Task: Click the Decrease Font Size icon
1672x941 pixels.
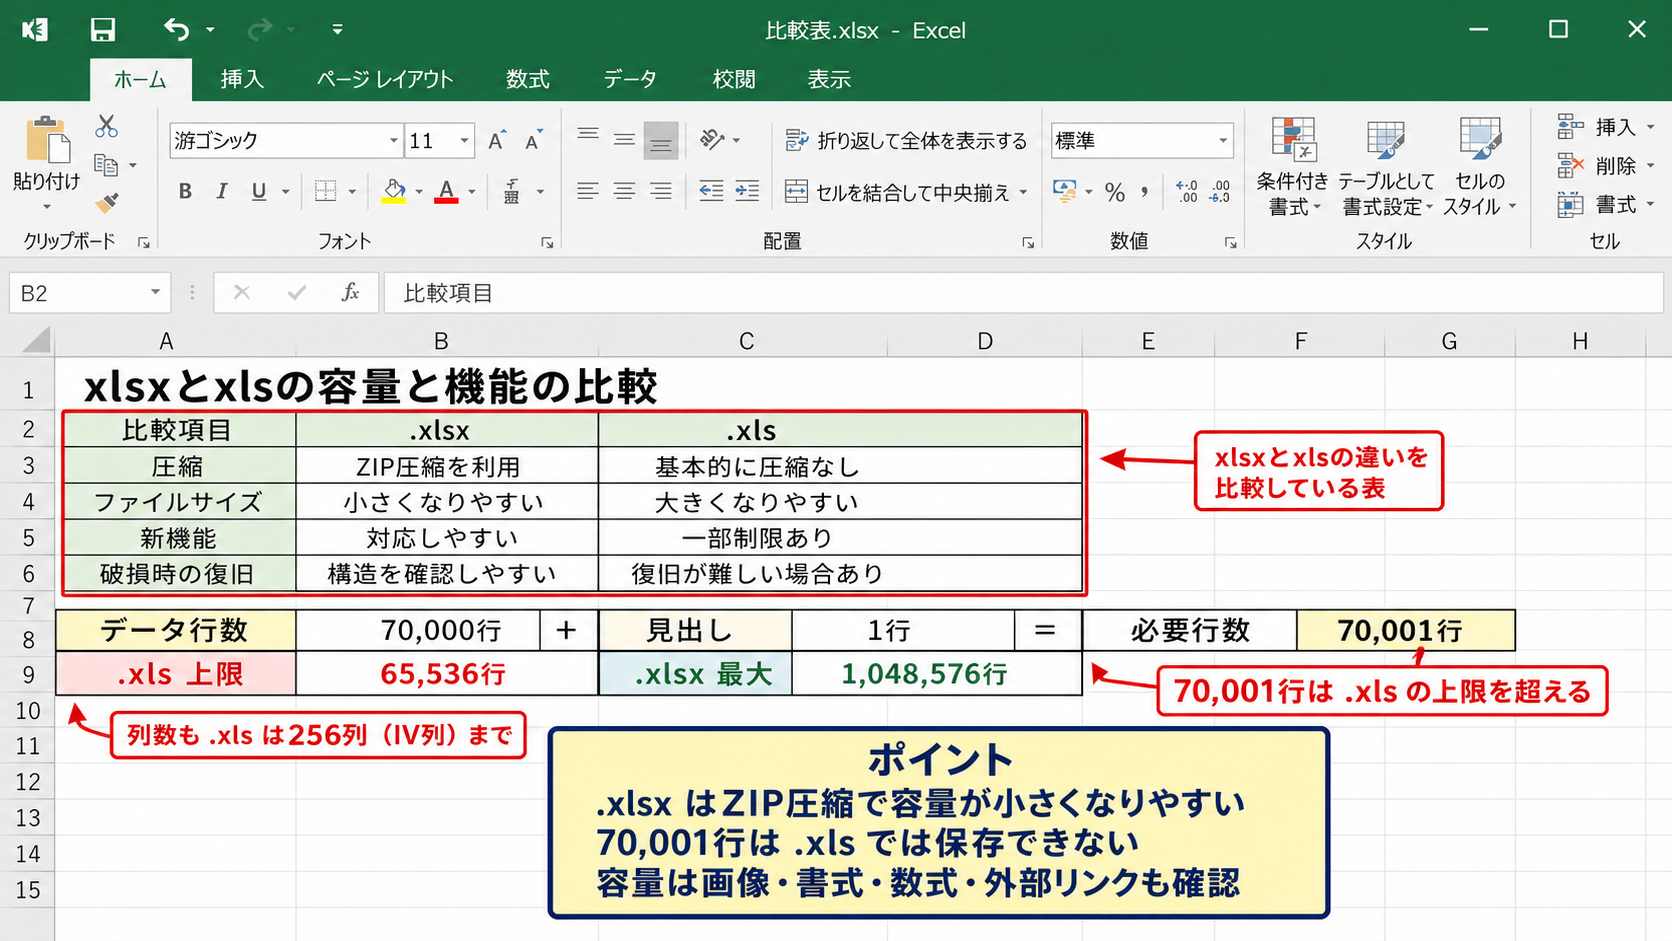Action: click(x=533, y=141)
